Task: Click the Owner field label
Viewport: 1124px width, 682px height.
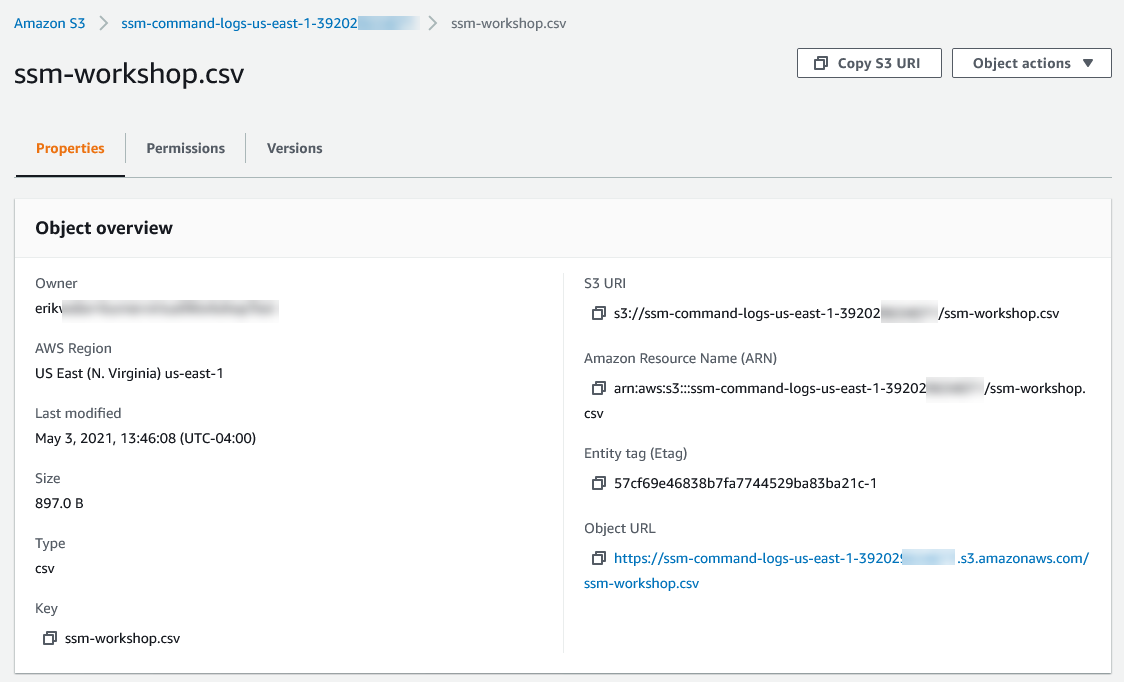Action: click(x=56, y=283)
